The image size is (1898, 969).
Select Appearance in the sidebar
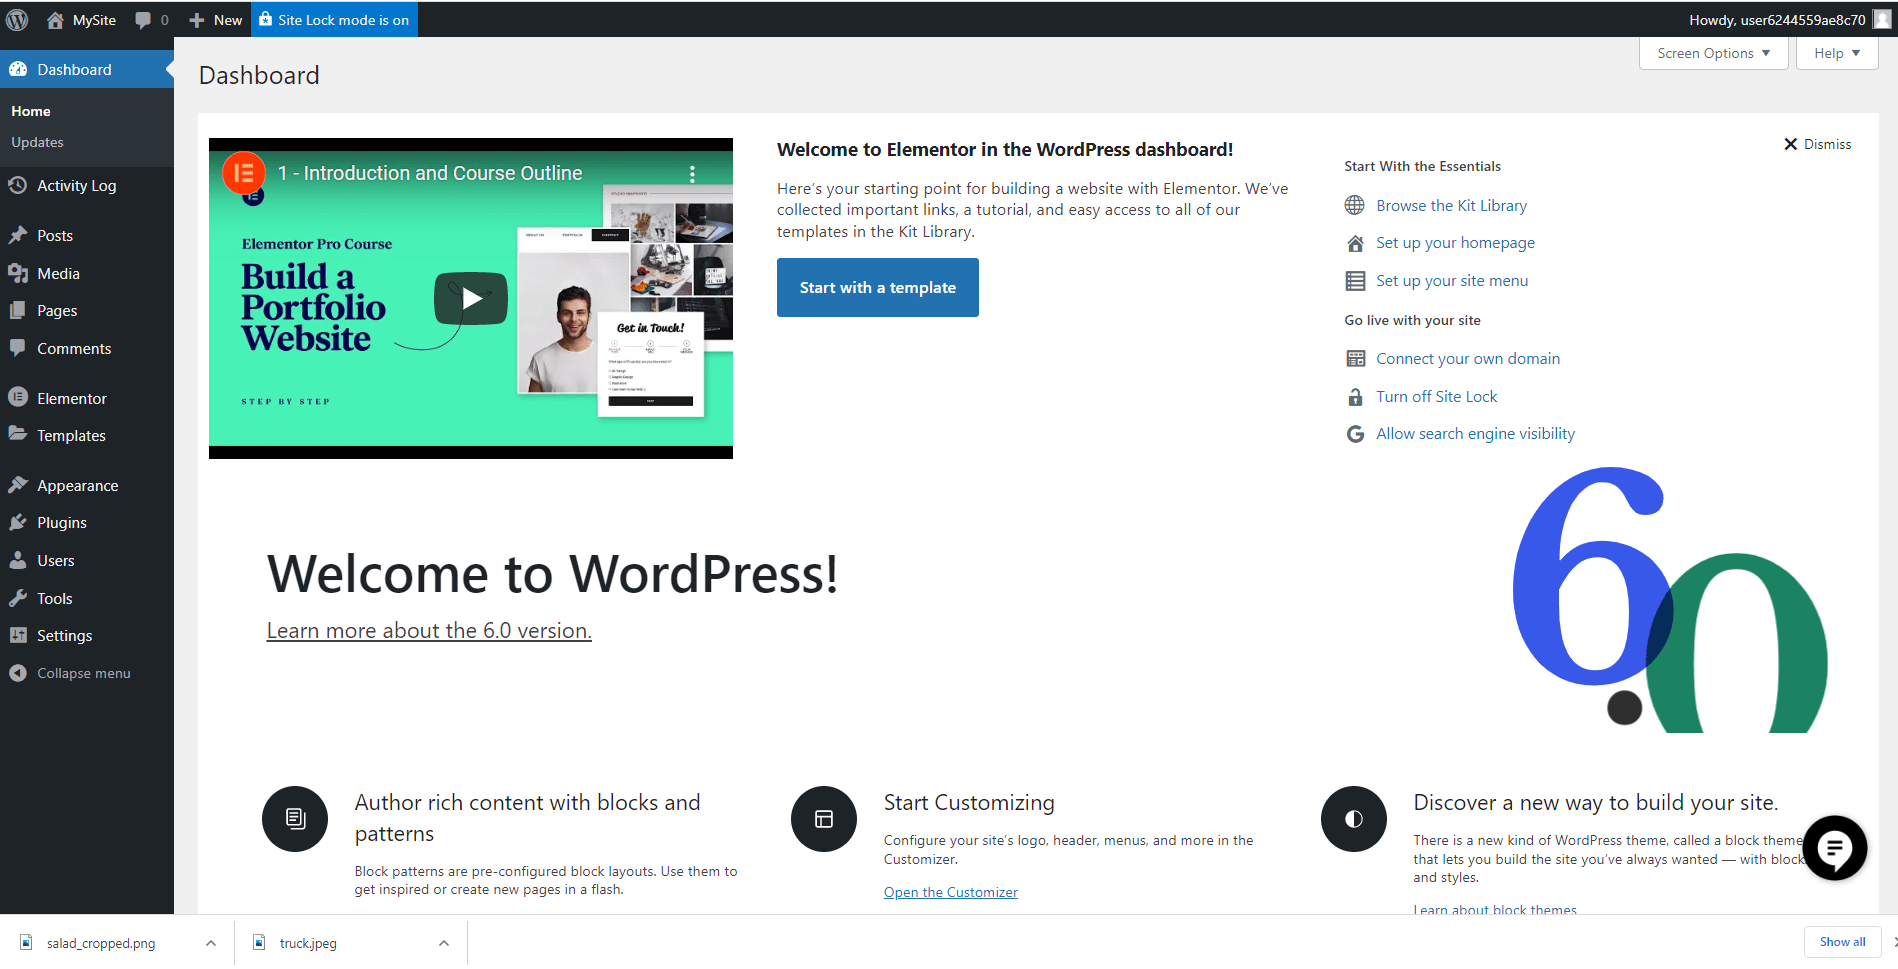75,485
